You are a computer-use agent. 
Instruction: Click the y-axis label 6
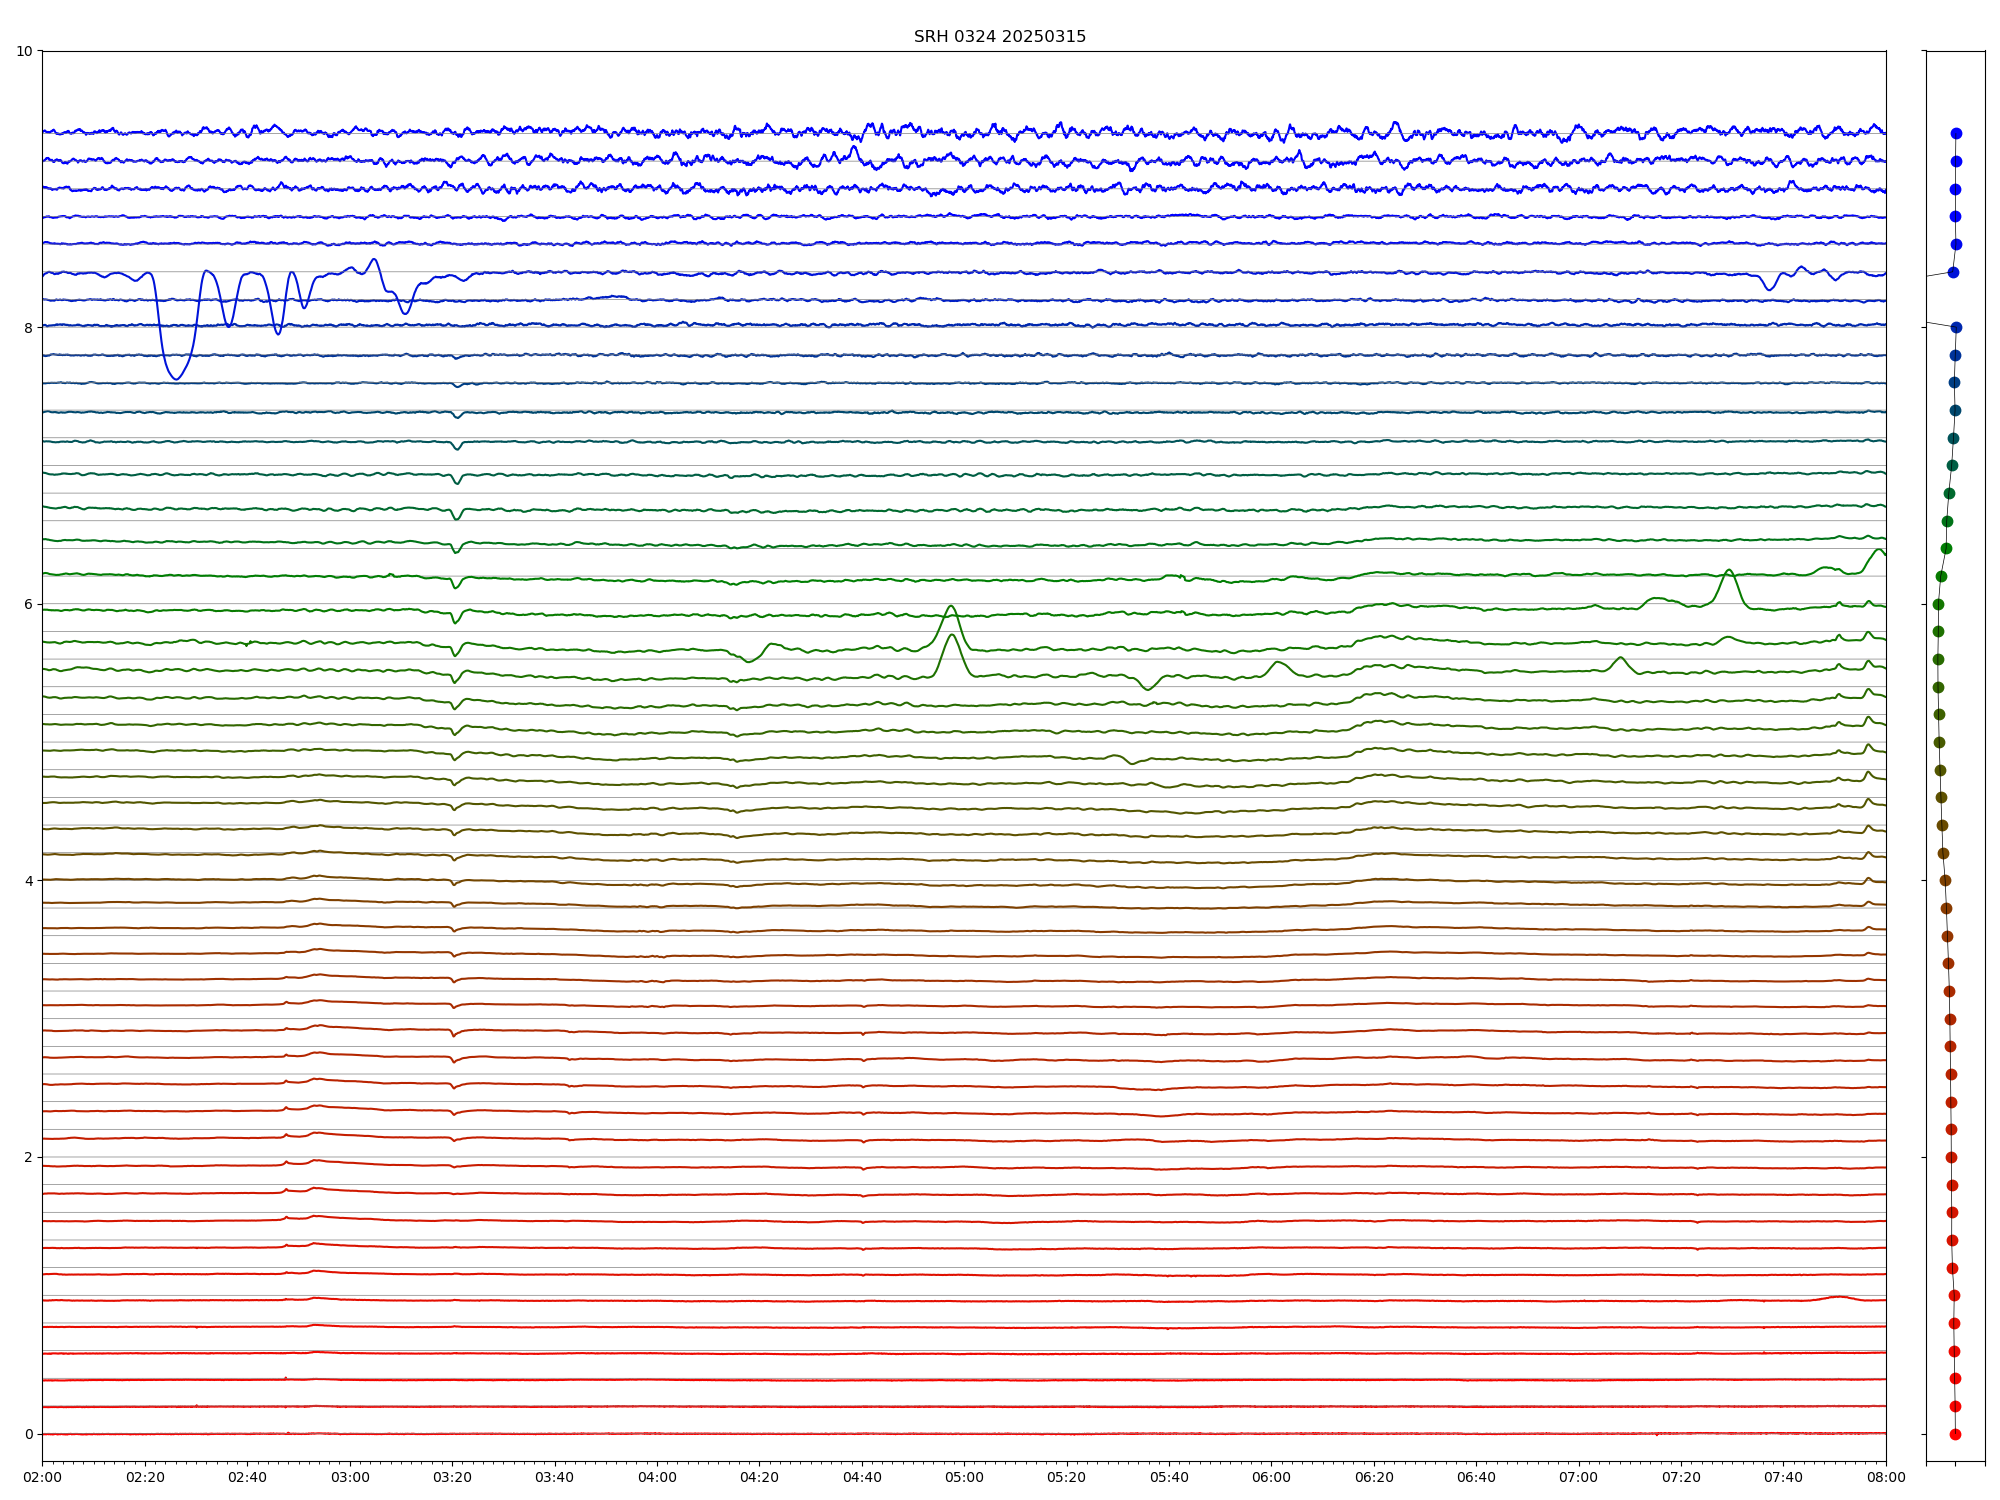pos(28,604)
